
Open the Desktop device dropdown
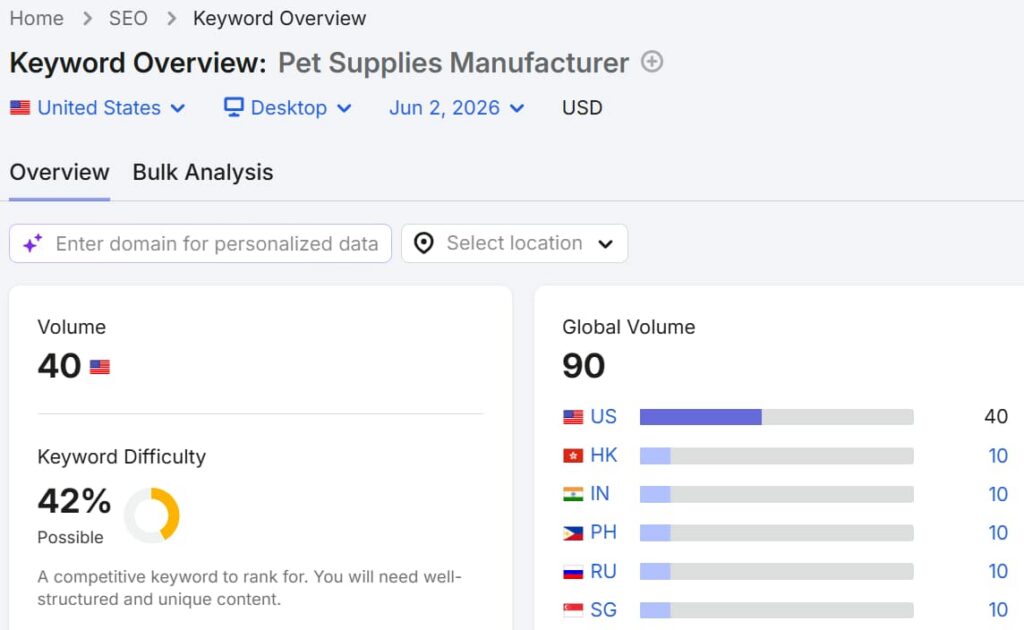point(288,108)
